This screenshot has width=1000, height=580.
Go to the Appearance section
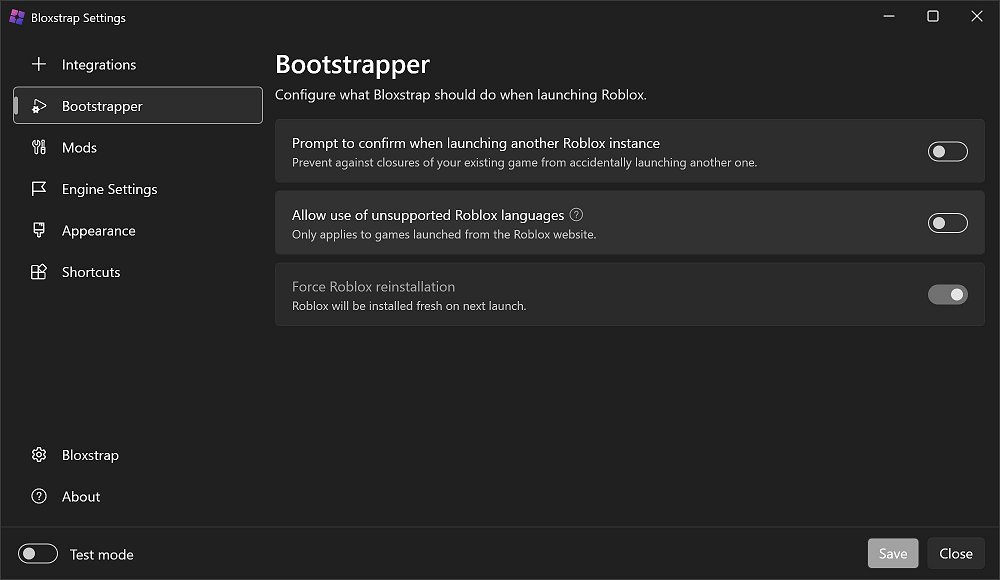pyautogui.click(x=98, y=231)
